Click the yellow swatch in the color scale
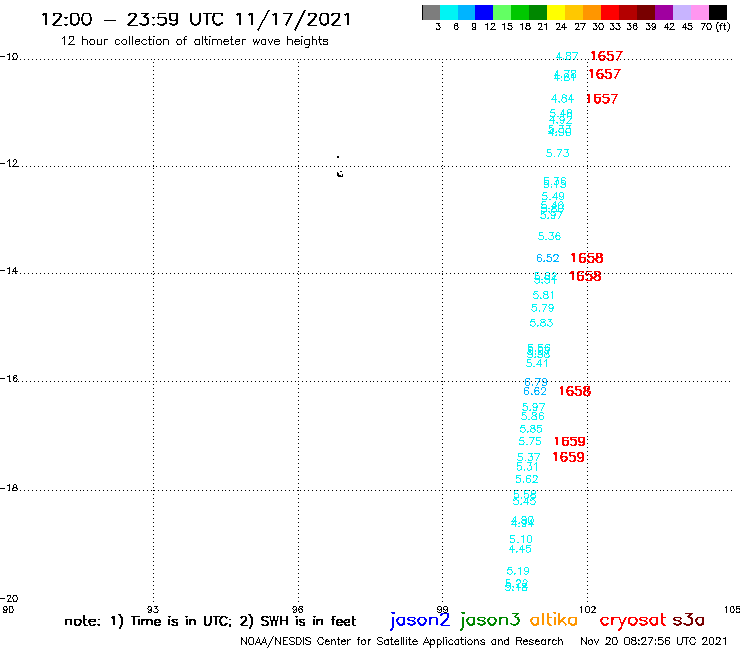Image resolution: width=740 pixels, height=650 pixels. click(556, 12)
